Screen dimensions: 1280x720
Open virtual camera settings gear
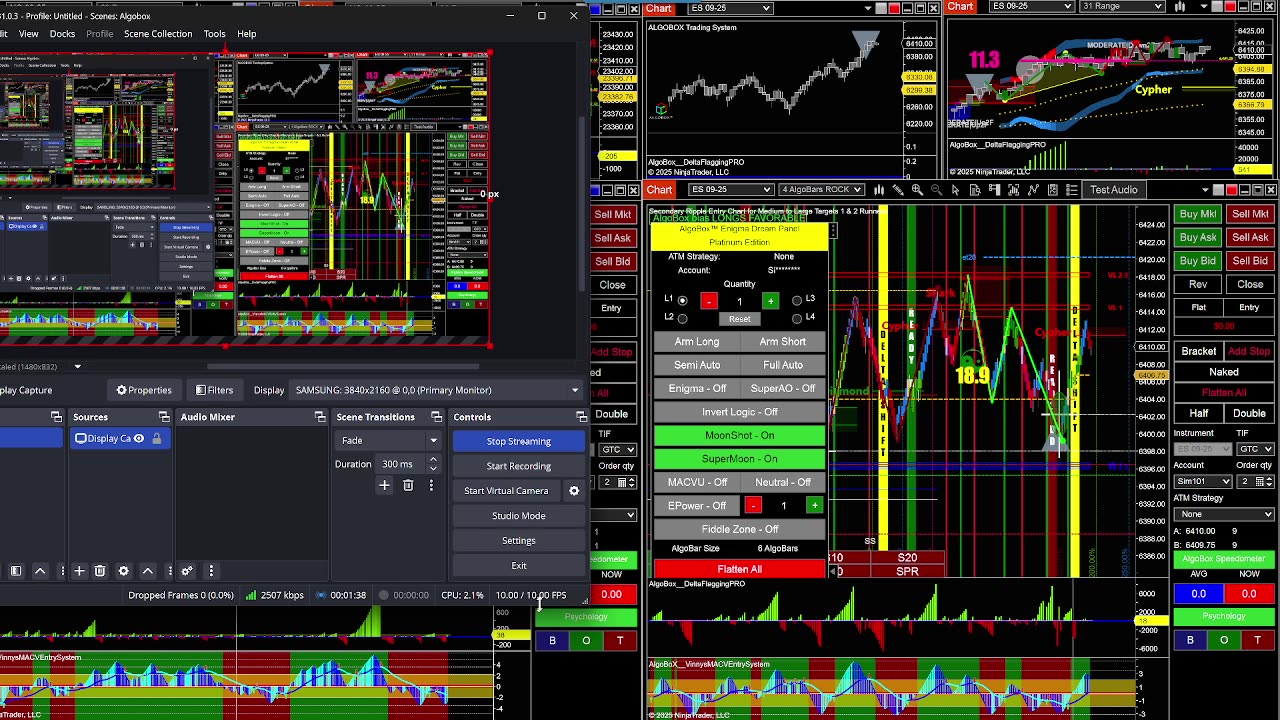[574, 491]
